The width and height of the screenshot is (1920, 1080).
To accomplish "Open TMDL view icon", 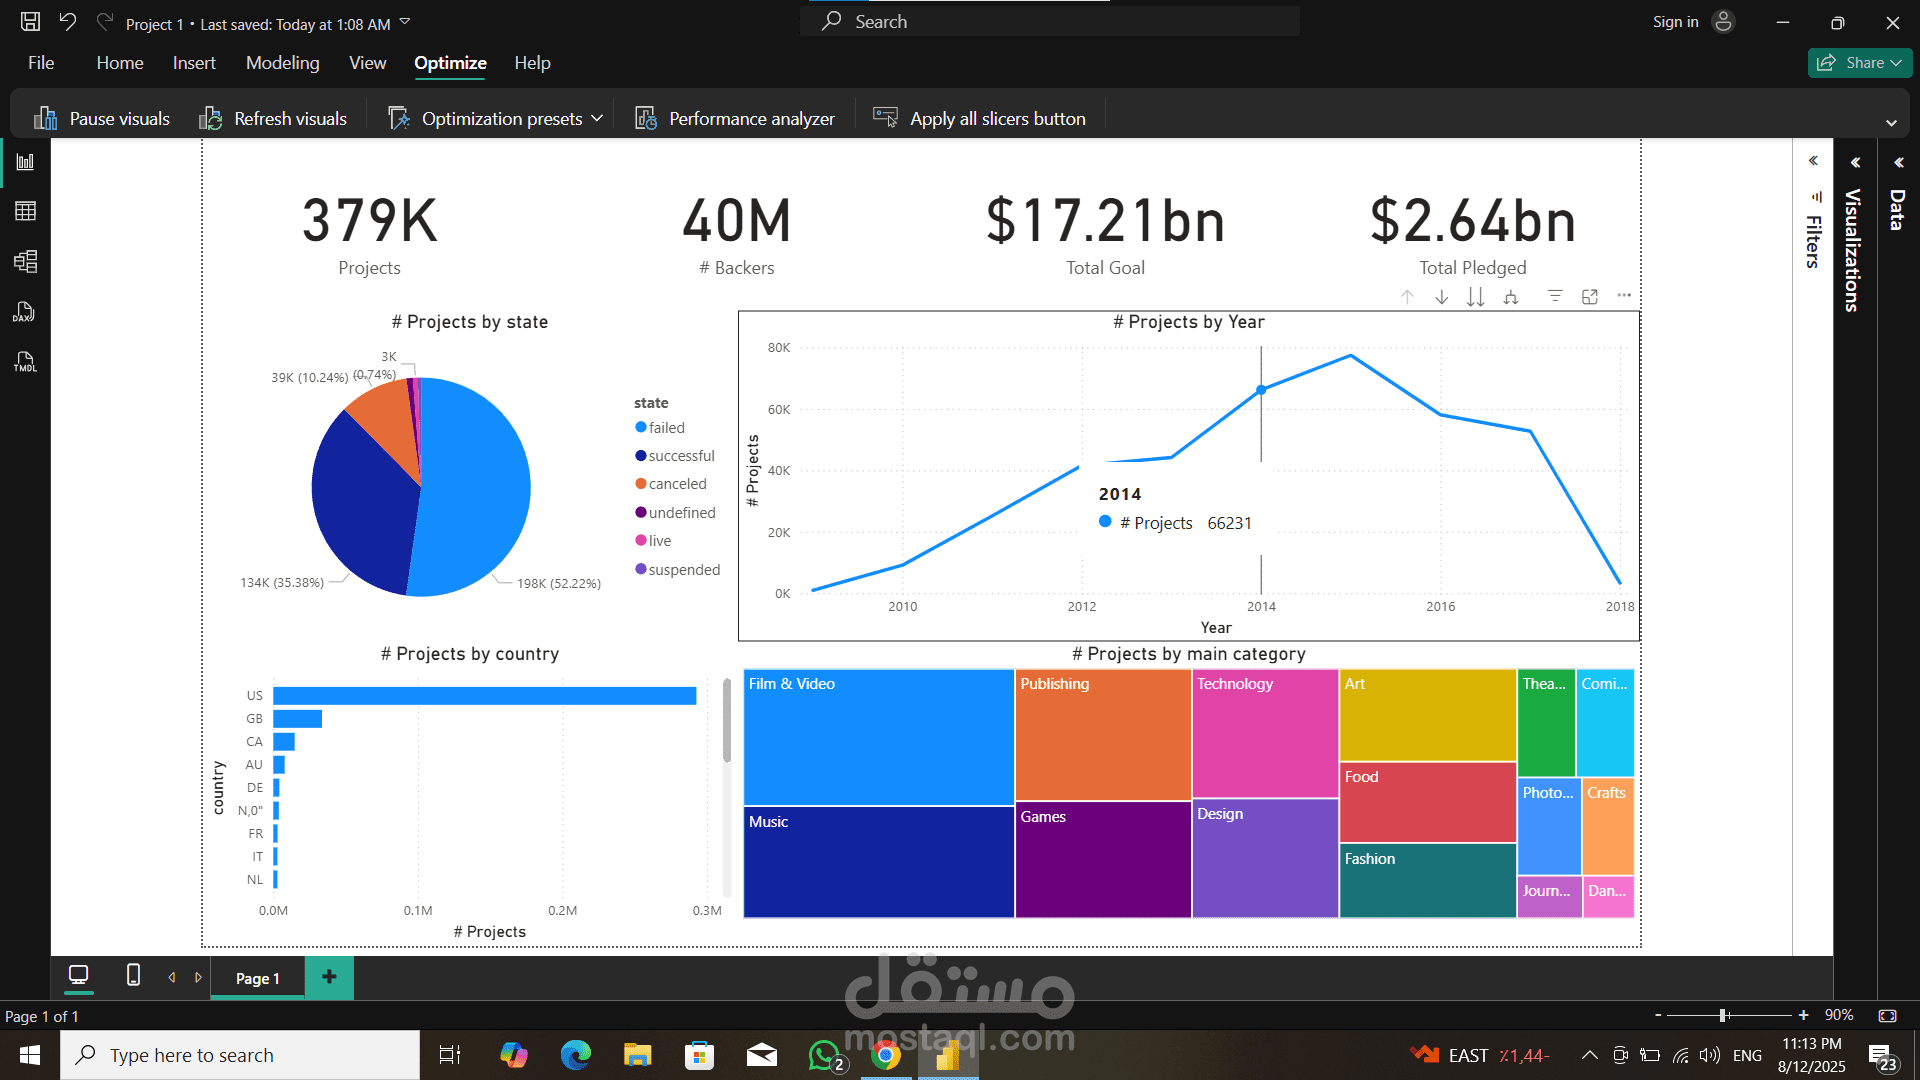I will [x=25, y=362].
